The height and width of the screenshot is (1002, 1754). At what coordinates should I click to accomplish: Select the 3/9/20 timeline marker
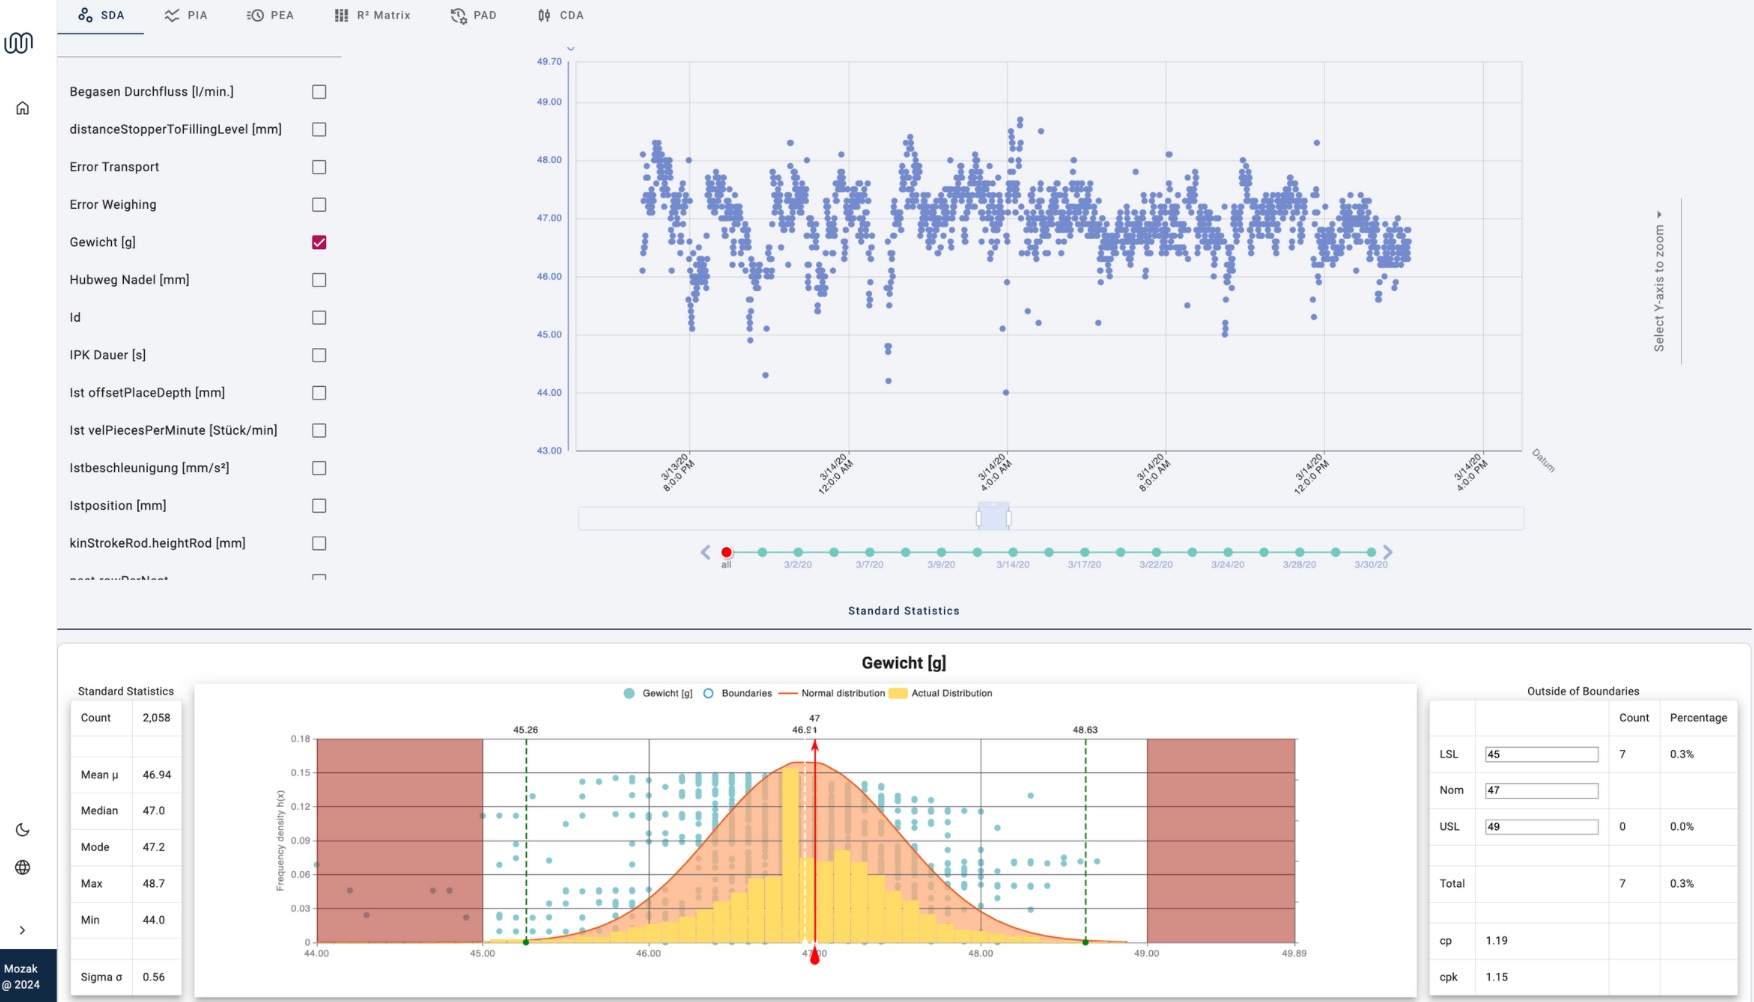pos(941,552)
